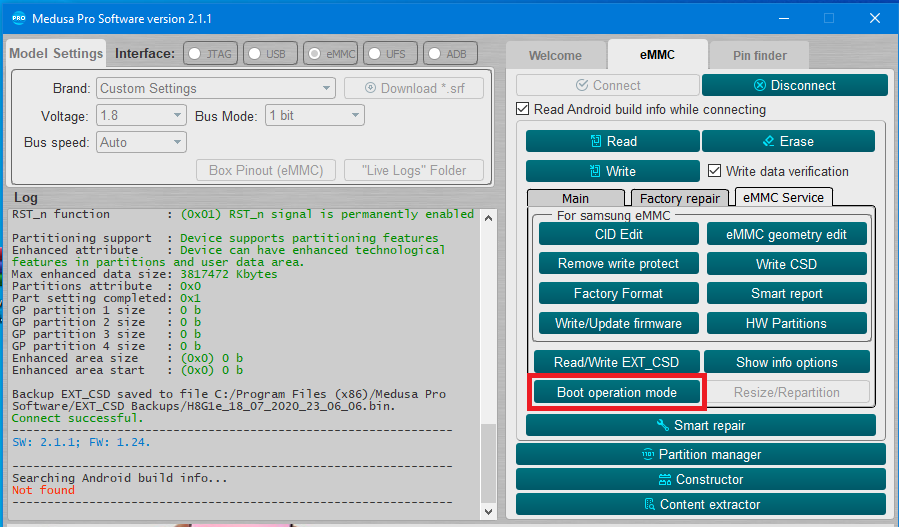Select the JTAG interface radio button
899x527 pixels.
click(x=195, y=54)
